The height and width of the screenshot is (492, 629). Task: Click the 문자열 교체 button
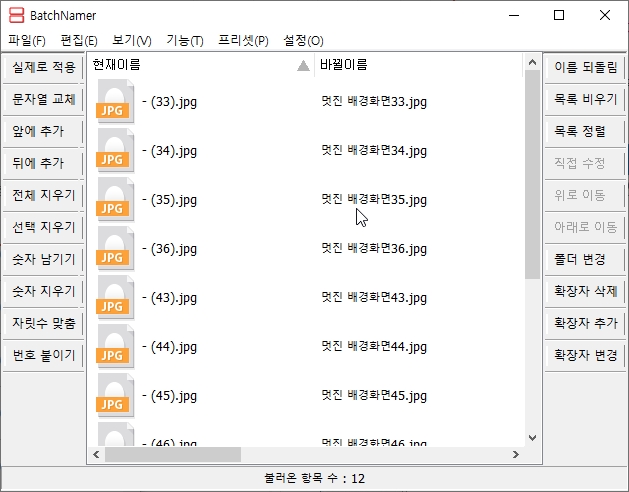[43, 99]
